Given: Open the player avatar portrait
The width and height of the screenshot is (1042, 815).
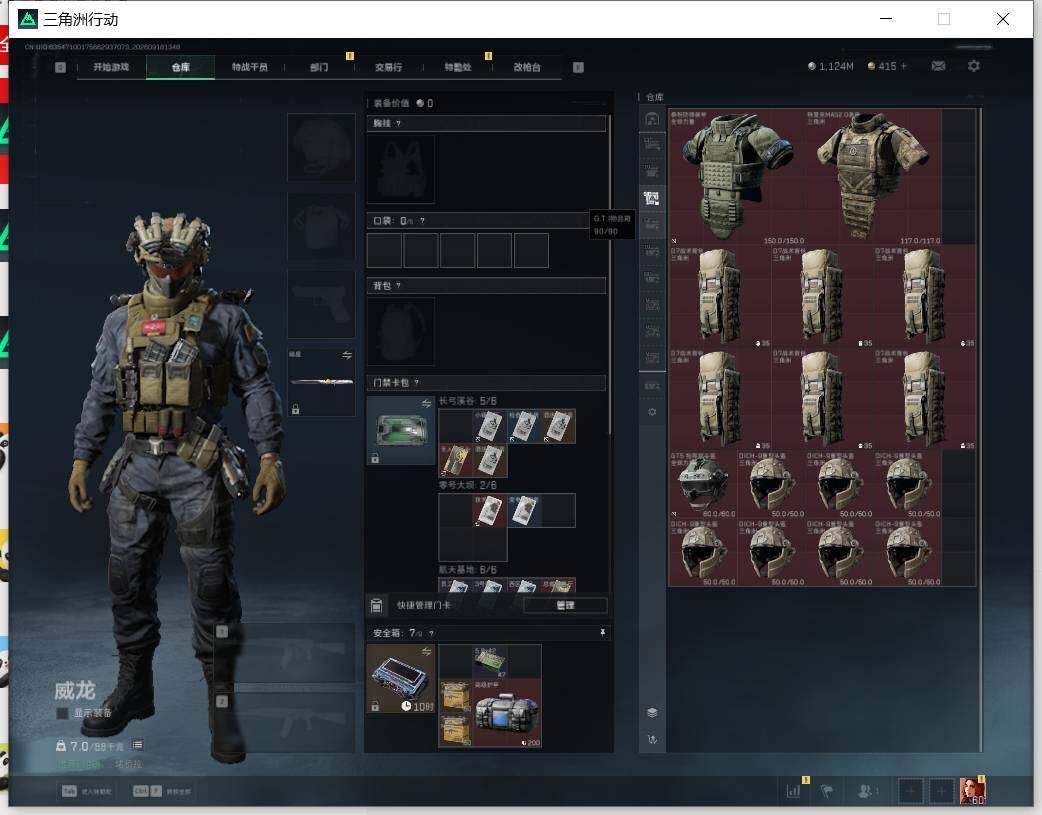Looking at the screenshot, I should point(972,791).
